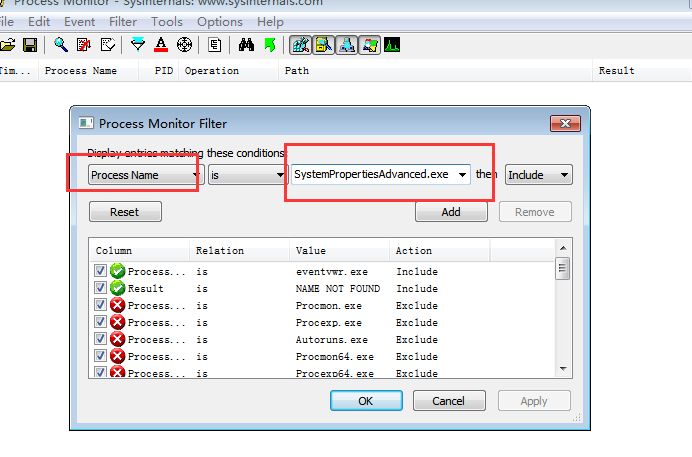Click the green Jump To Object arrow icon
Viewport: 692px width, 457px height.
coord(270,45)
